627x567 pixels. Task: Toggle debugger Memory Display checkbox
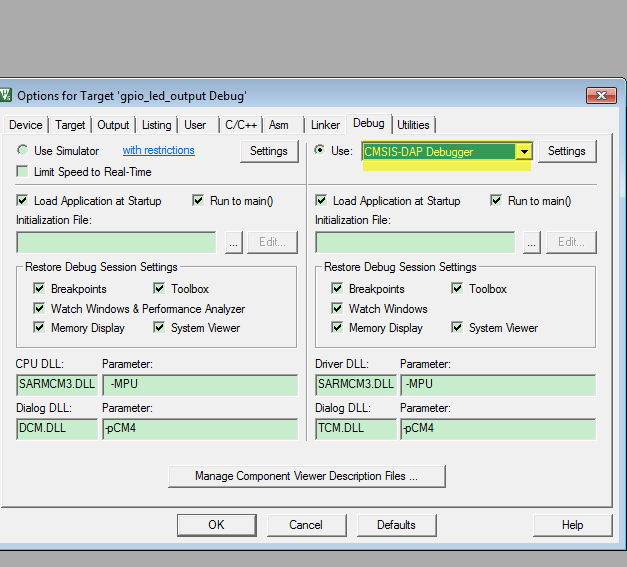point(337,327)
